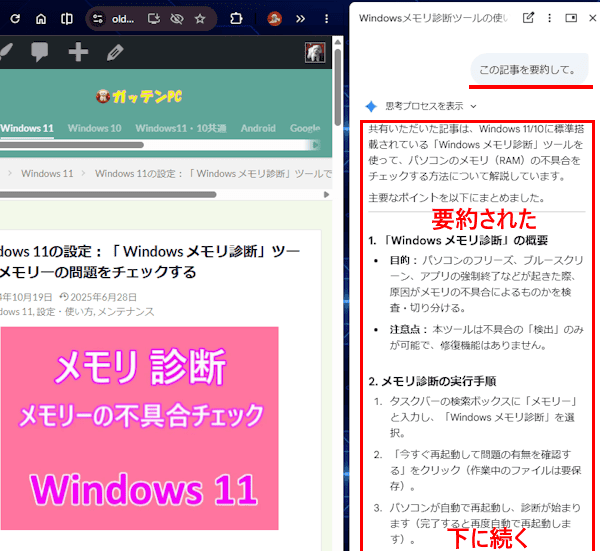The image size is (600, 551).
Task: Click step 2 今すぐ再起動して text
Action: point(485,470)
